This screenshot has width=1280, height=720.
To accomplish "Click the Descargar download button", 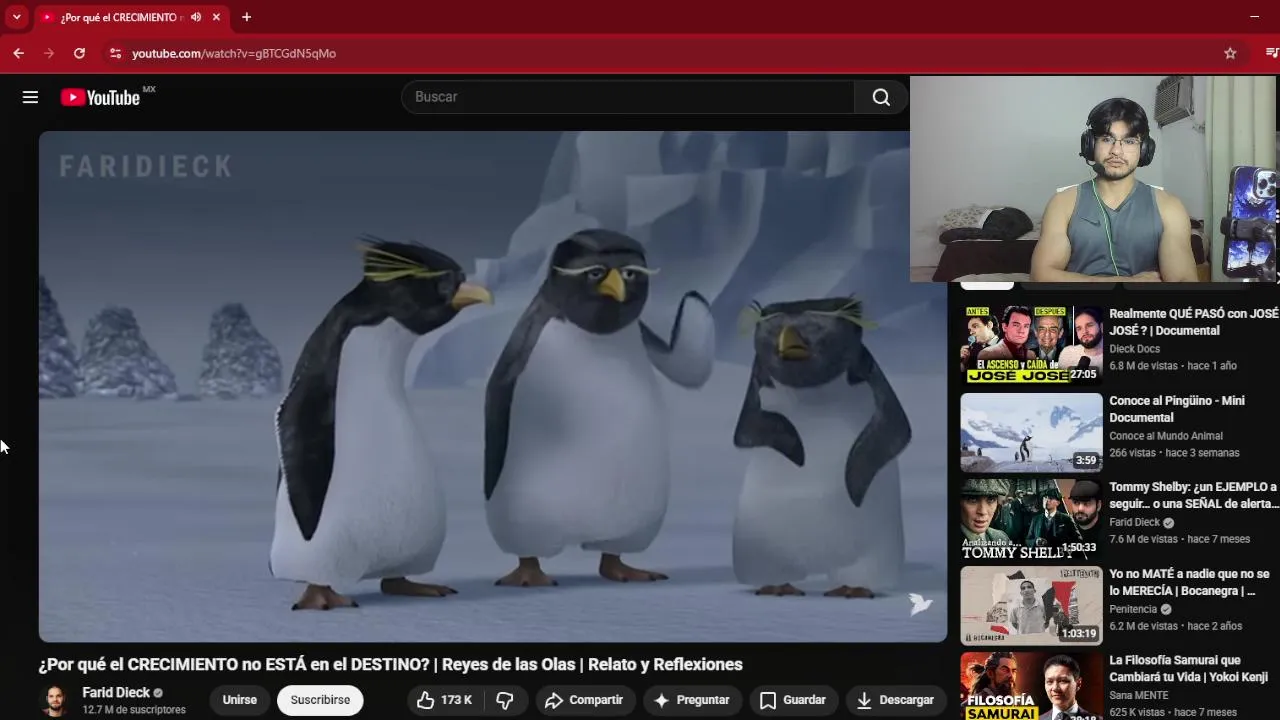I will (895, 700).
